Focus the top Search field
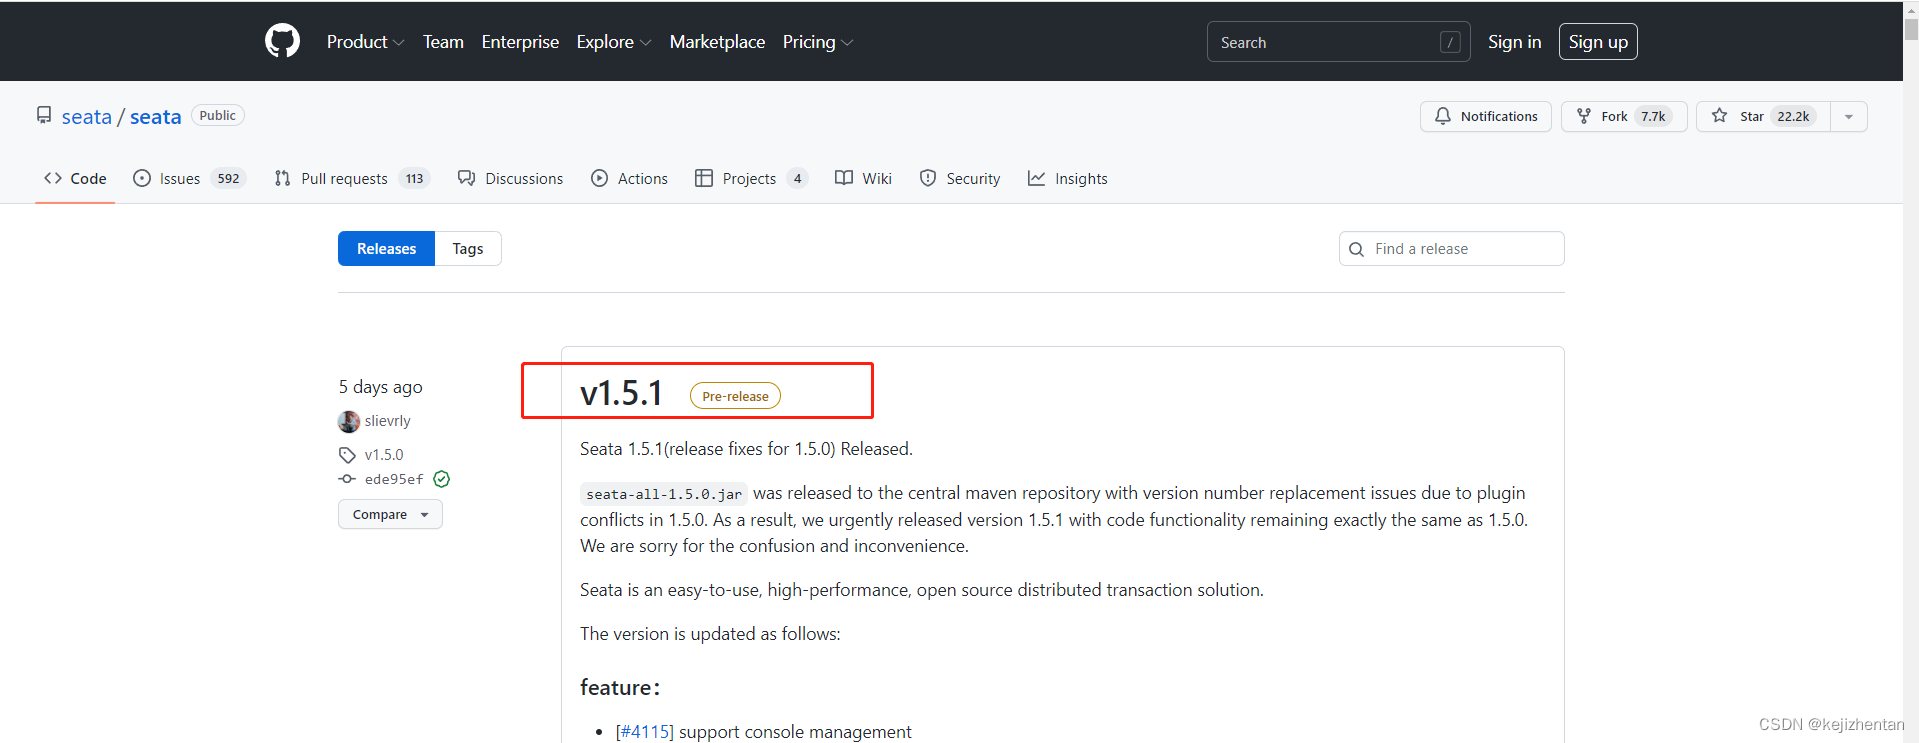This screenshot has width=1919, height=743. point(1338,42)
